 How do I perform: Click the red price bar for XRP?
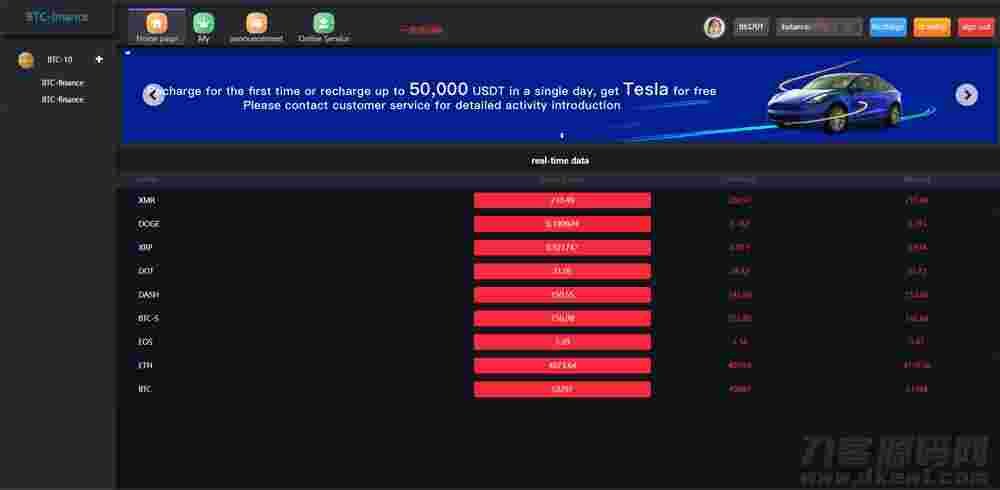click(x=562, y=248)
